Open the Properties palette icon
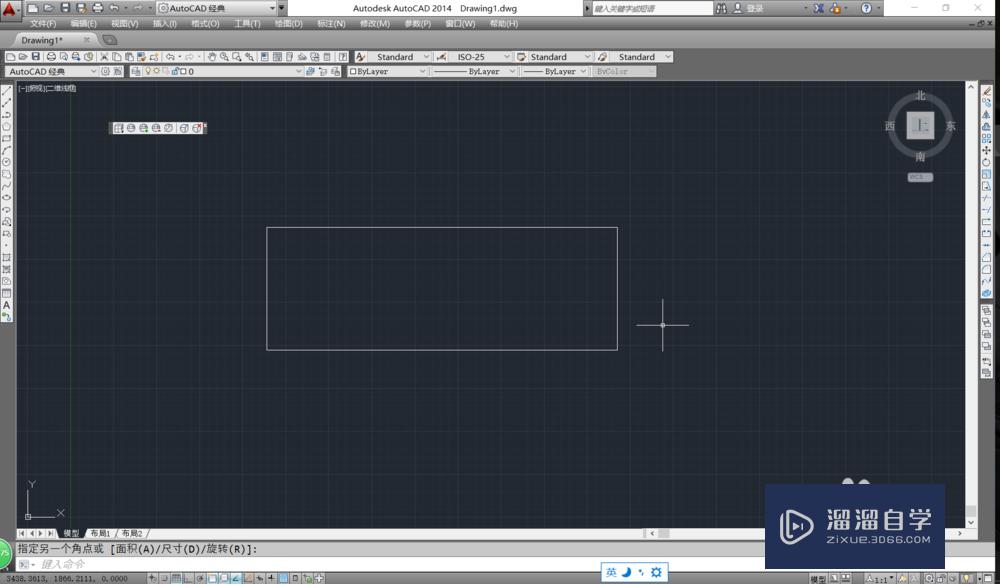Viewport: 1000px width, 584px height. click(x=264, y=57)
